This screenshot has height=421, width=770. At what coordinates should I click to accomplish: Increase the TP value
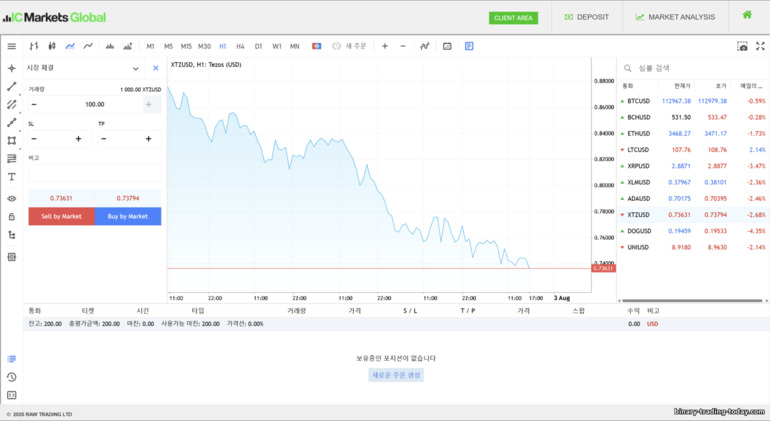(x=148, y=139)
